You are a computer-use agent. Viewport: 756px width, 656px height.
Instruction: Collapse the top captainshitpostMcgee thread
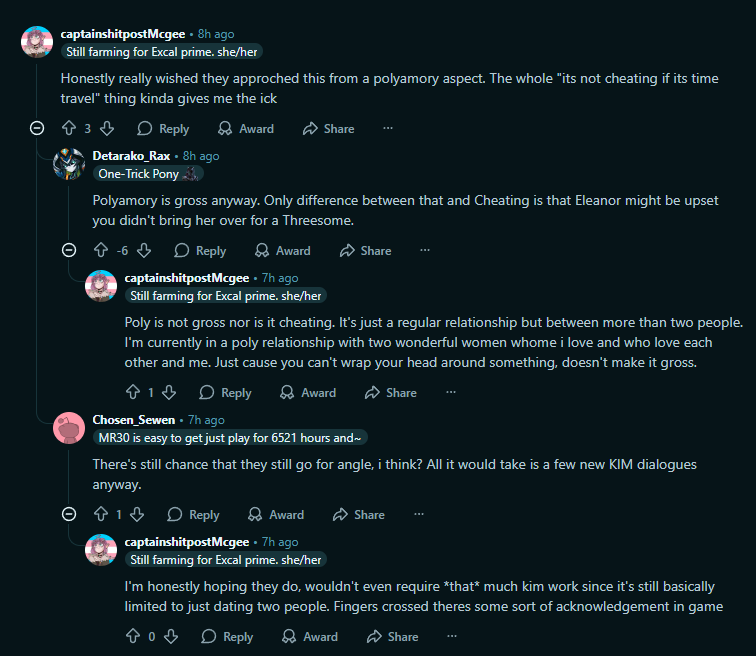(37, 128)
